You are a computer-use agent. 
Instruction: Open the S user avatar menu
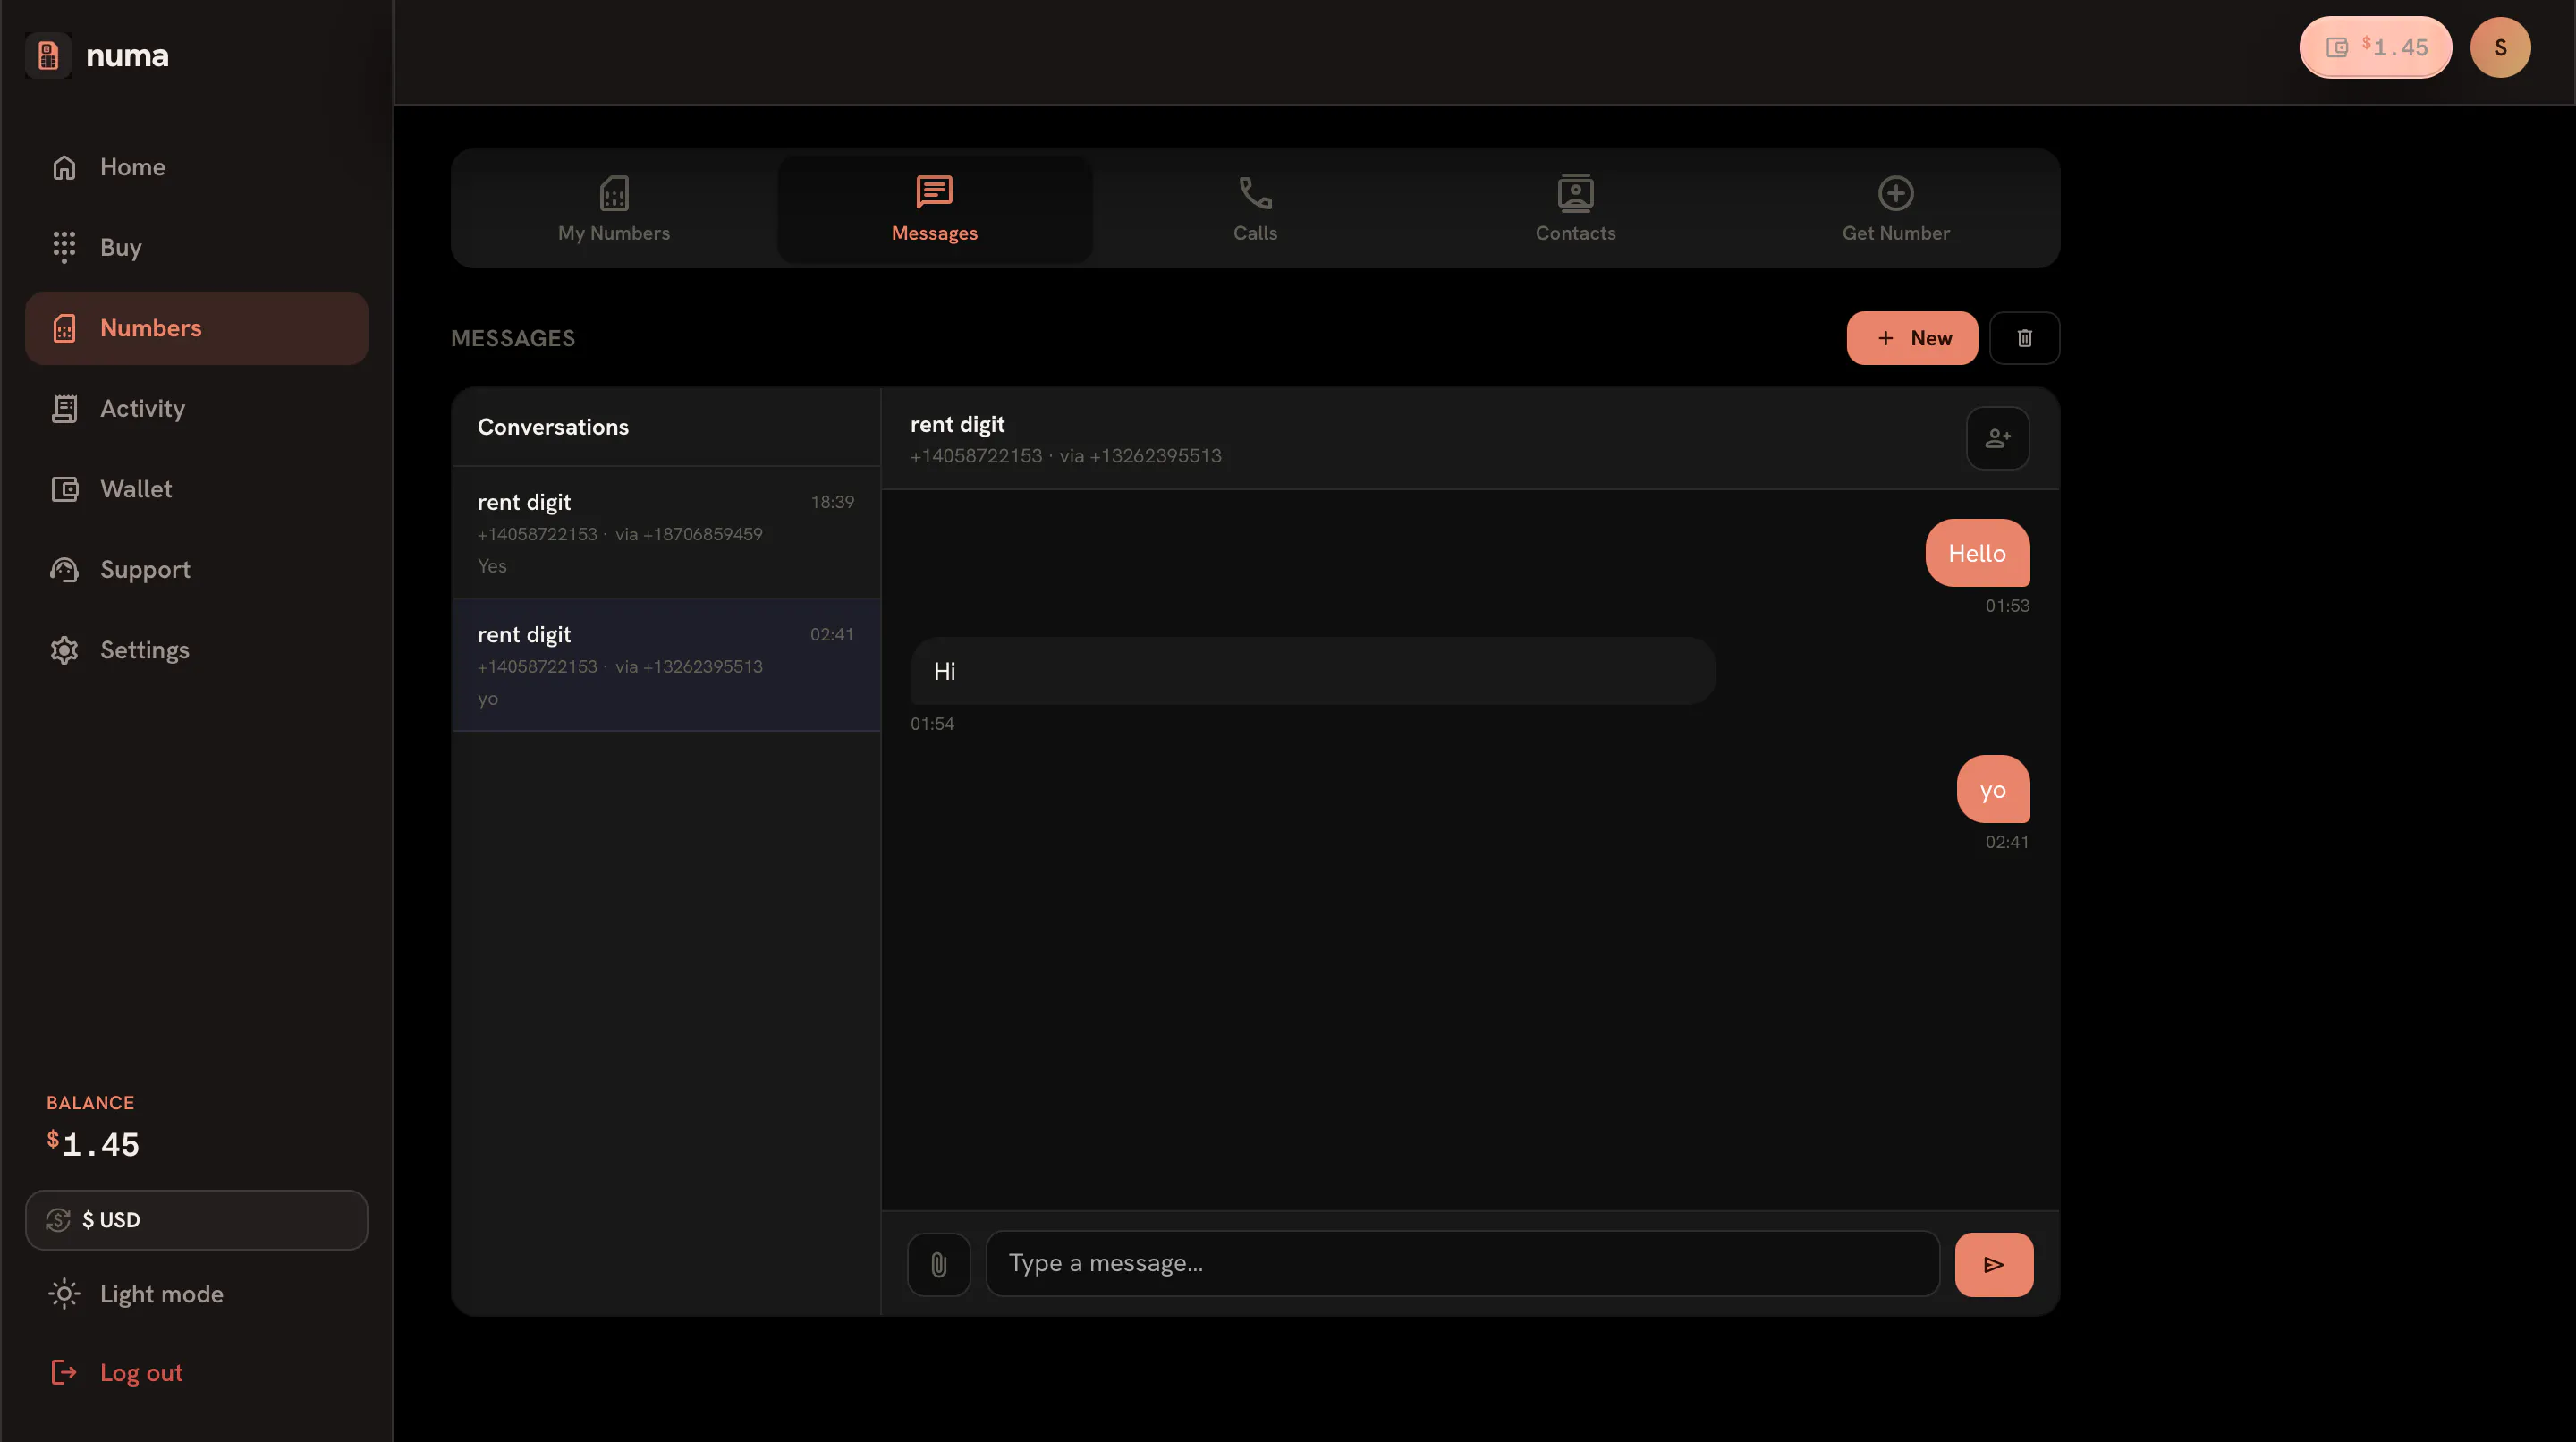click(x=2500, y=47)
